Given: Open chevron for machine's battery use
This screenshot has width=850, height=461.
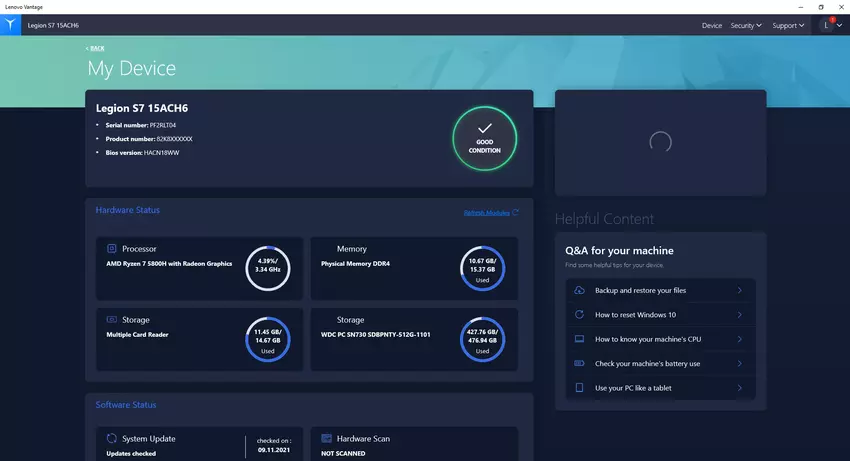Looking at the screenshot, I should coord(739,364).
